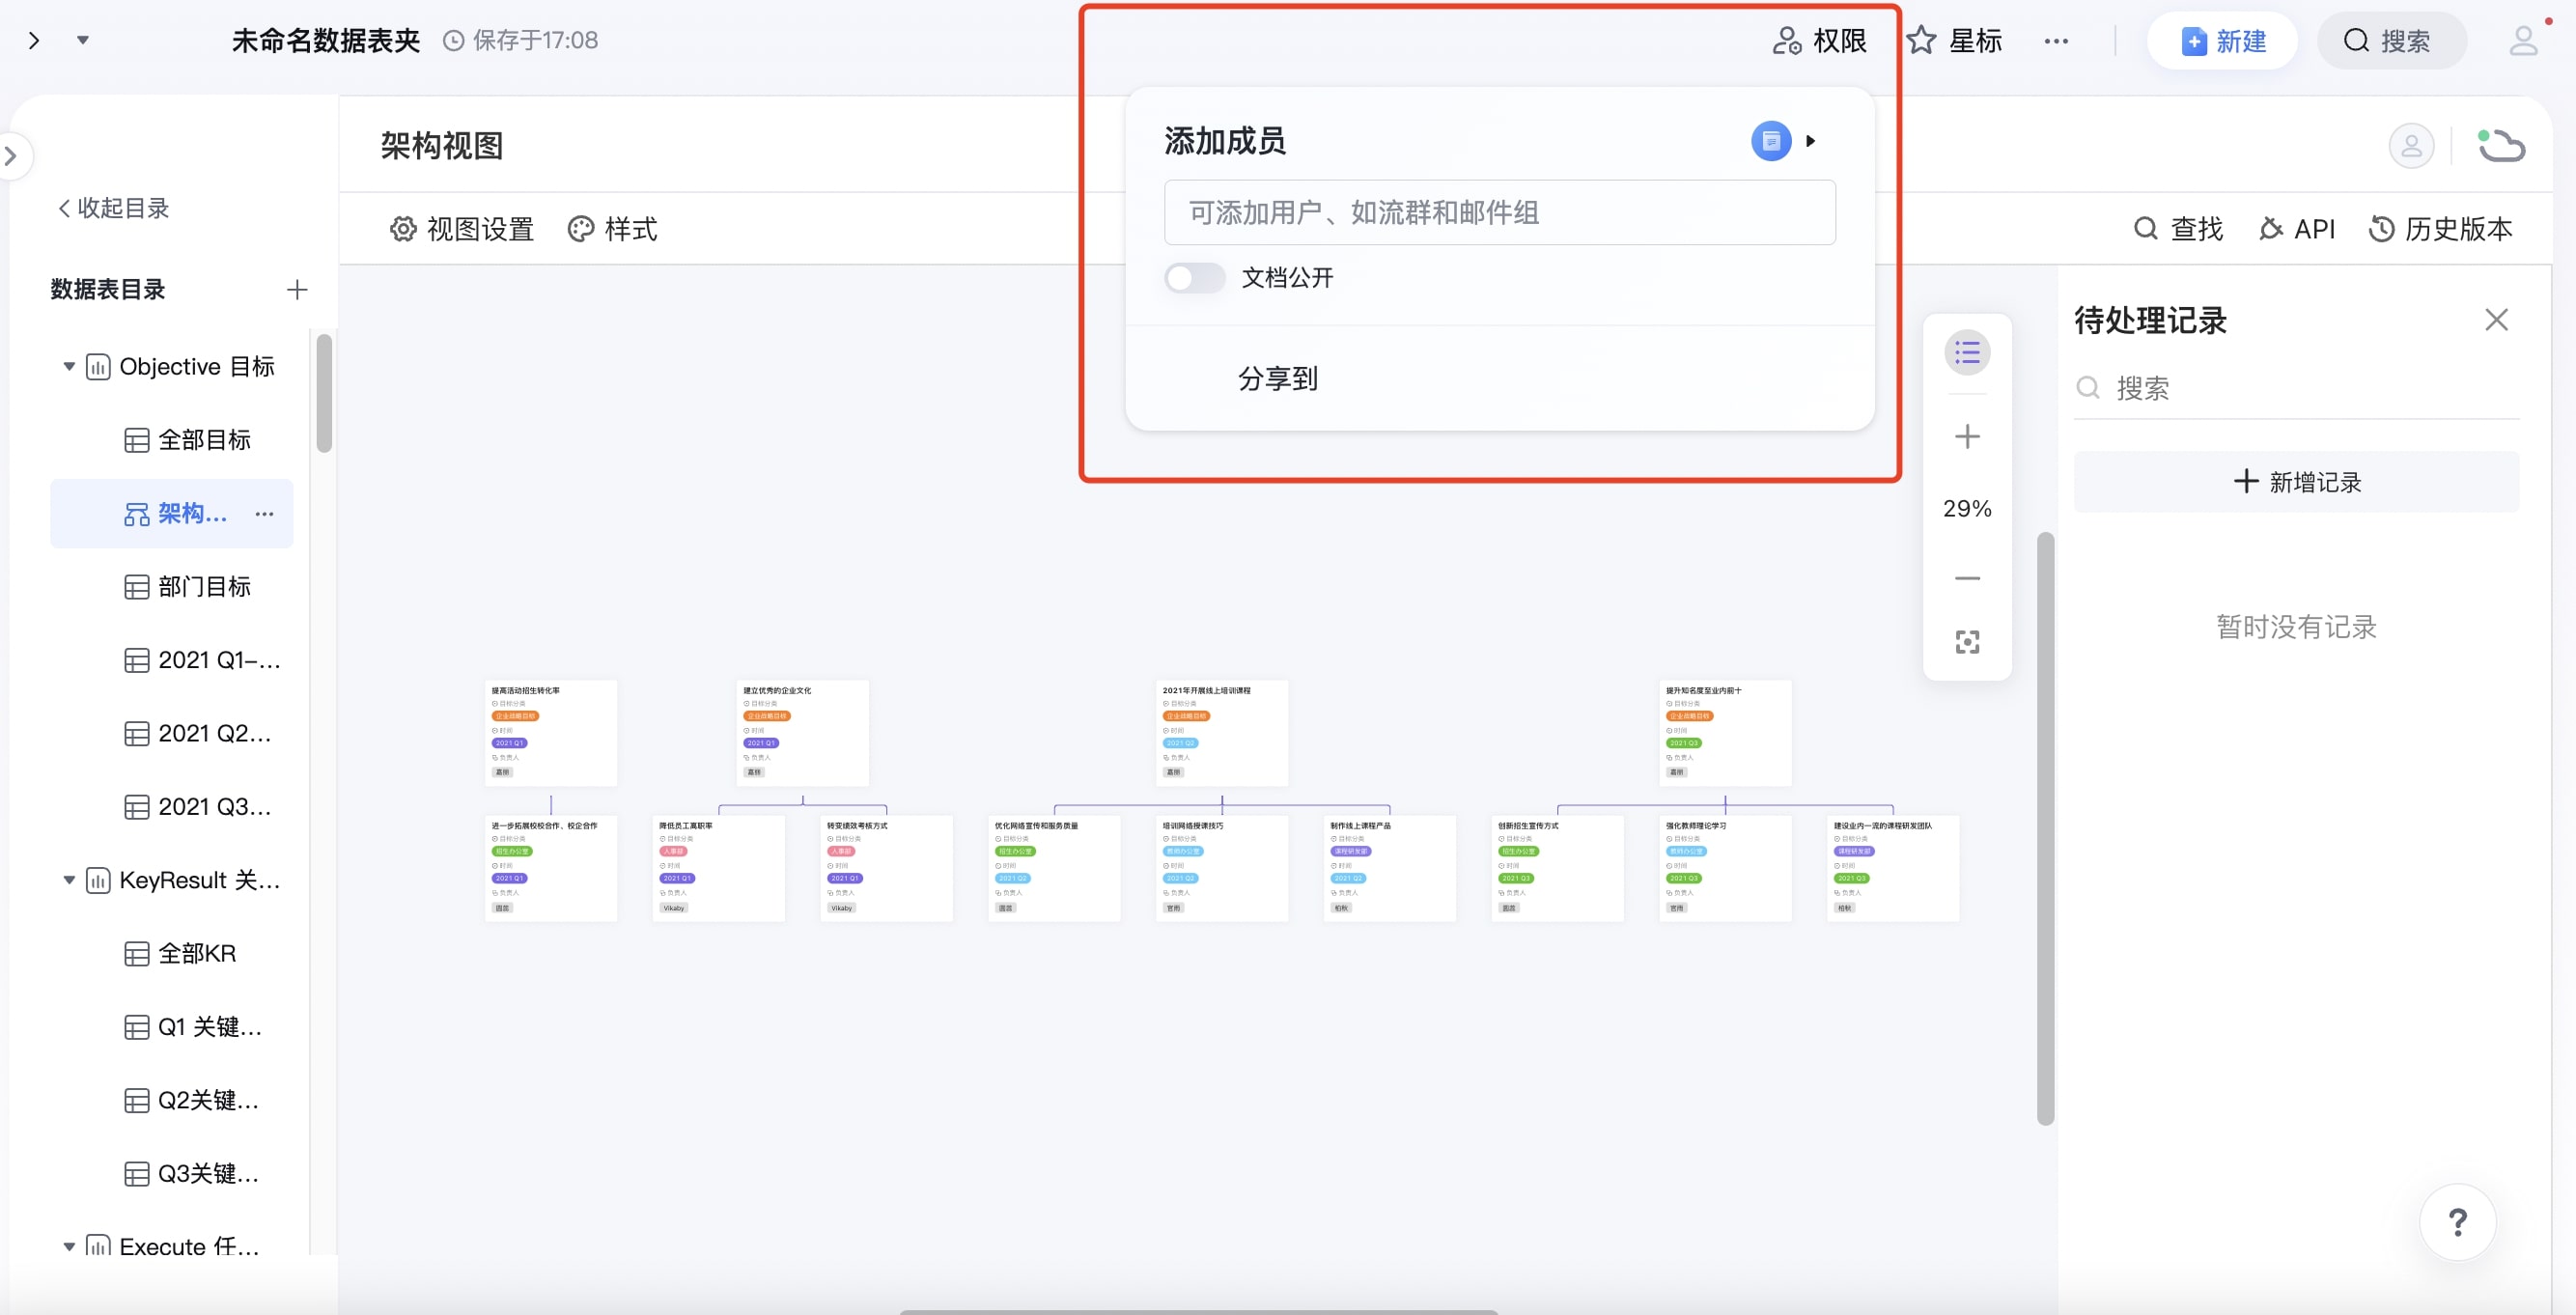Image resolution: width=2576 pixels, height=1315 pixels.
Task: Open the 样式 style menu
Action: click(612, 229)
